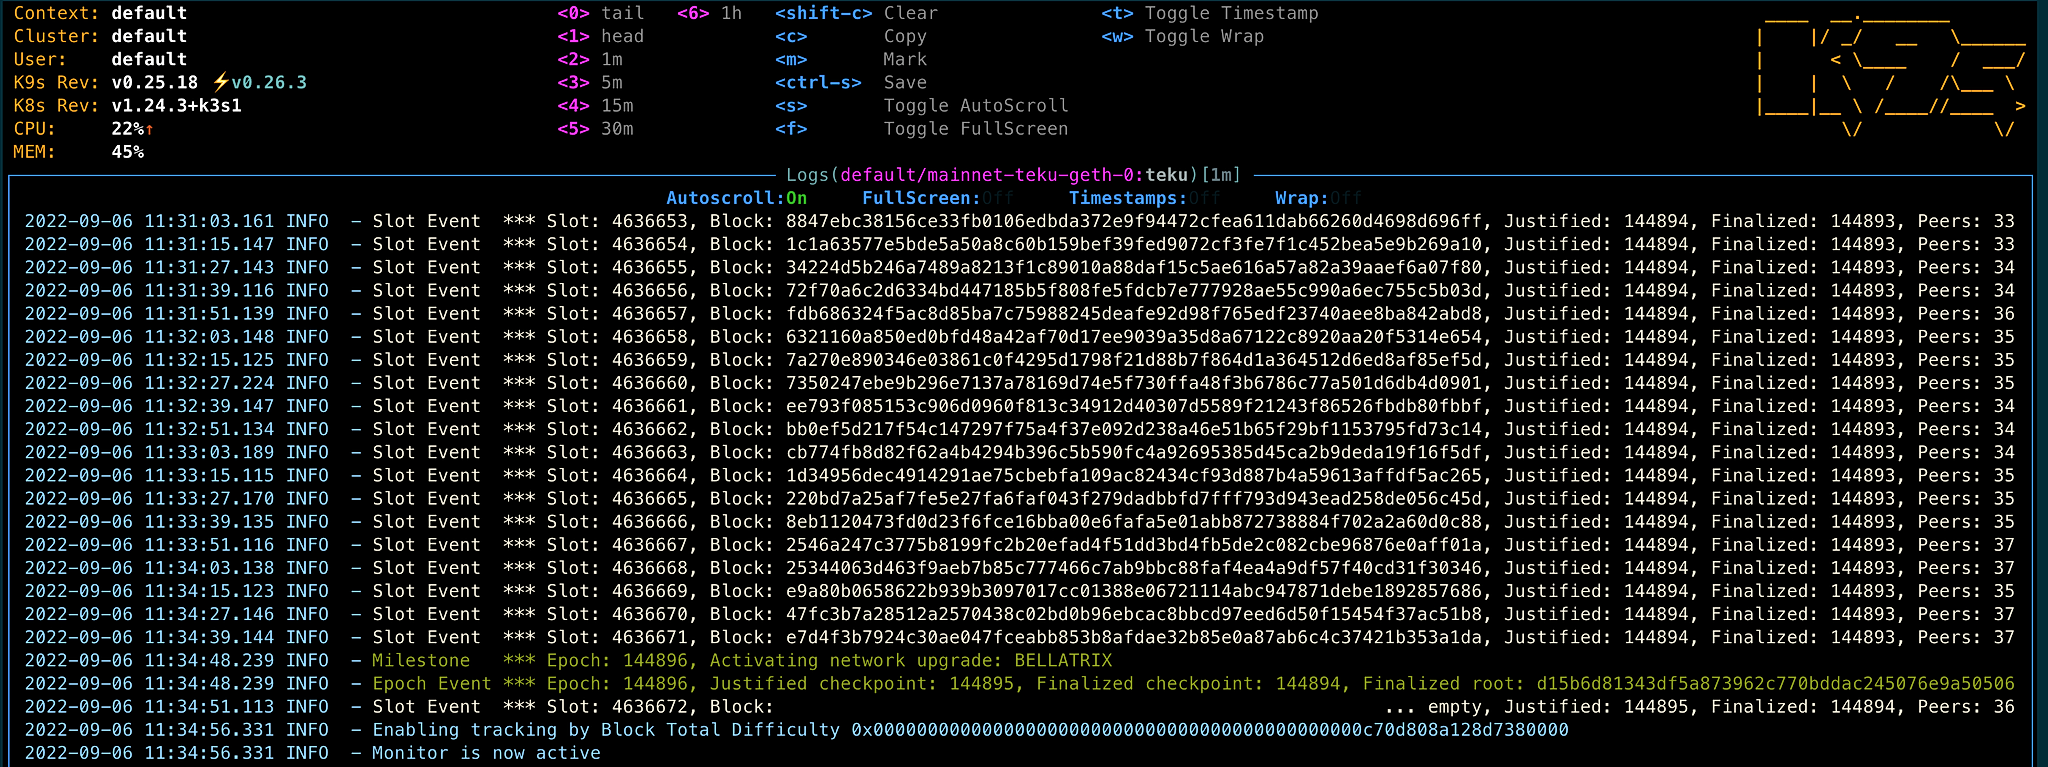Screen dimensions: 2048x767
Task: Click the K9s Rev v0.25.18 value
Action: coord(155,82)
